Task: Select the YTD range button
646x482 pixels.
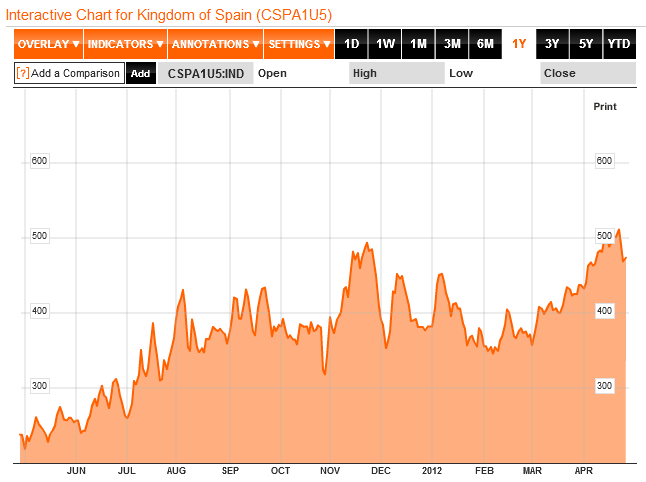Action: 619,44
